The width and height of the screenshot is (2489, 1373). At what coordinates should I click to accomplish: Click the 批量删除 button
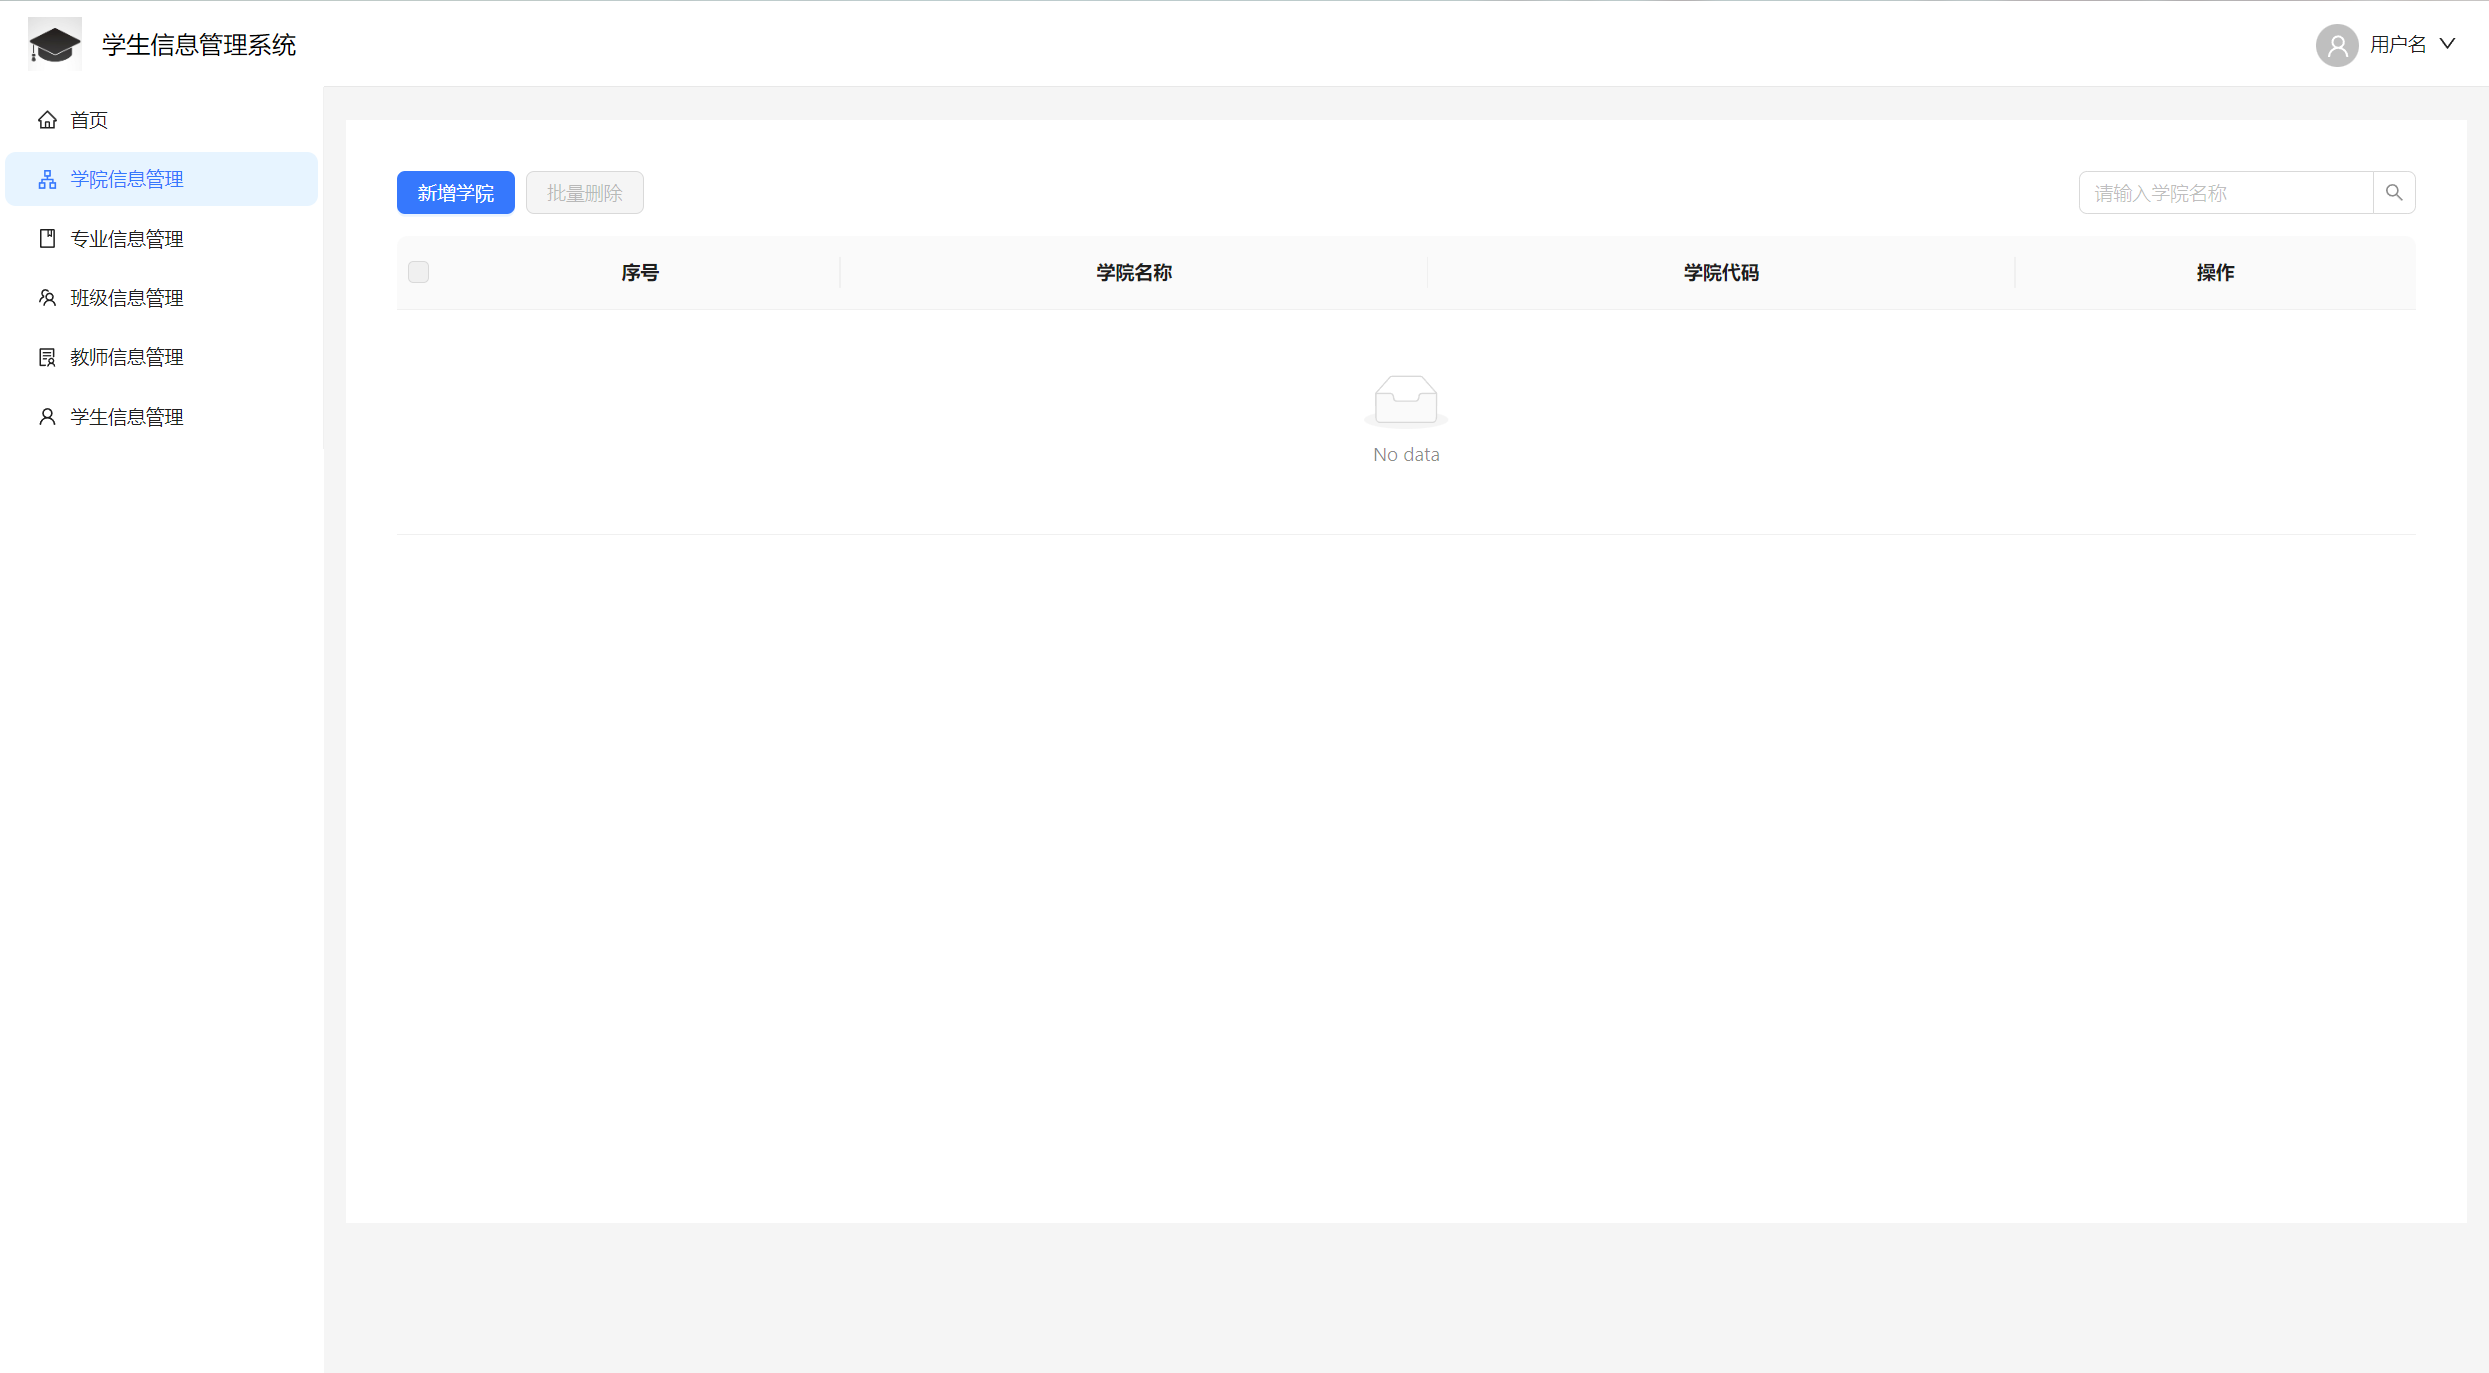click(584, 193)
